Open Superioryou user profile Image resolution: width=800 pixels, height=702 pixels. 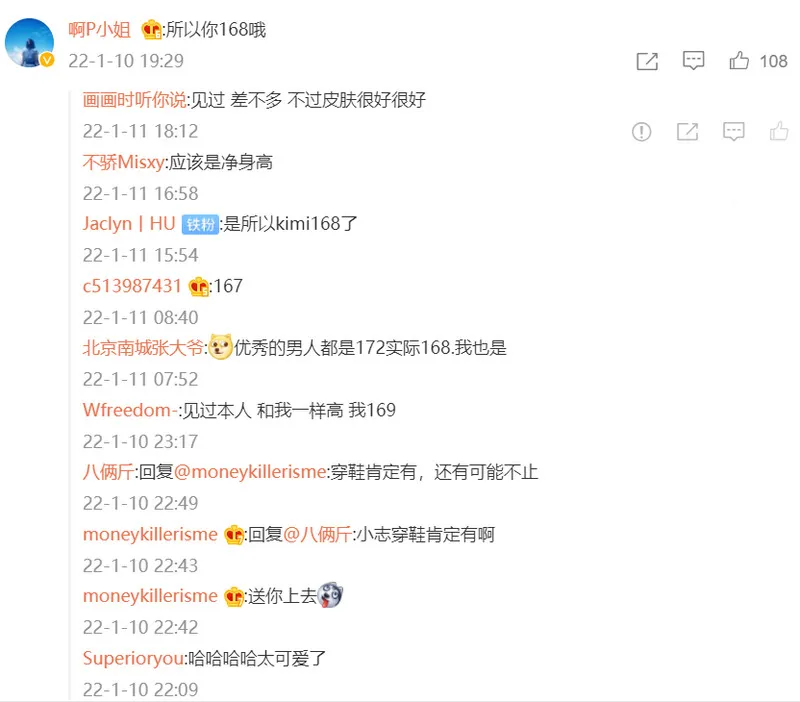tap(133, 658)
